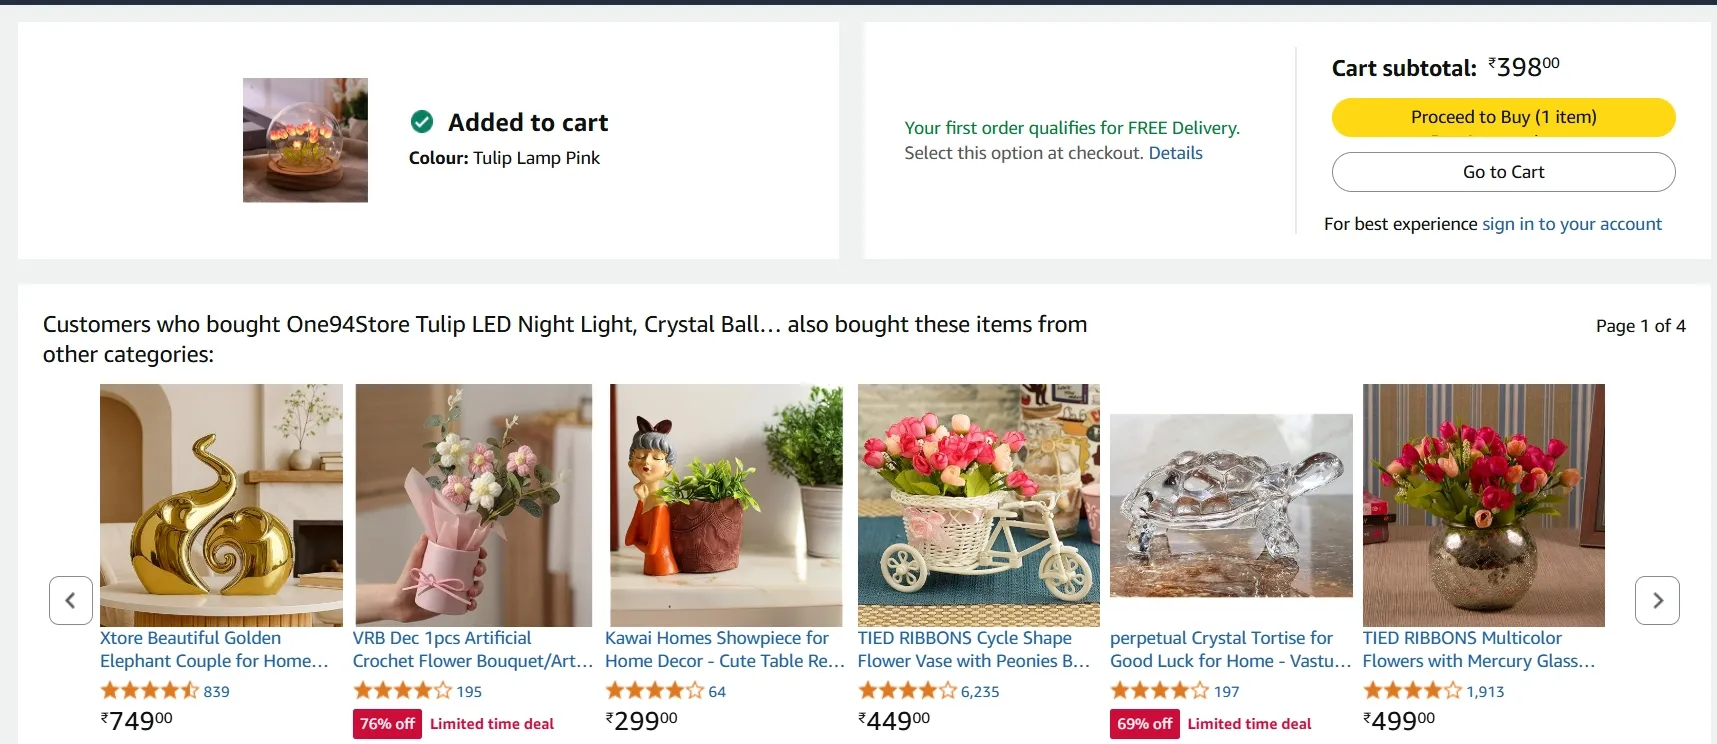Open the Go to Cart button
Image resolution: width=1717 pixels, height=744 pixels.
point(1503,172)
